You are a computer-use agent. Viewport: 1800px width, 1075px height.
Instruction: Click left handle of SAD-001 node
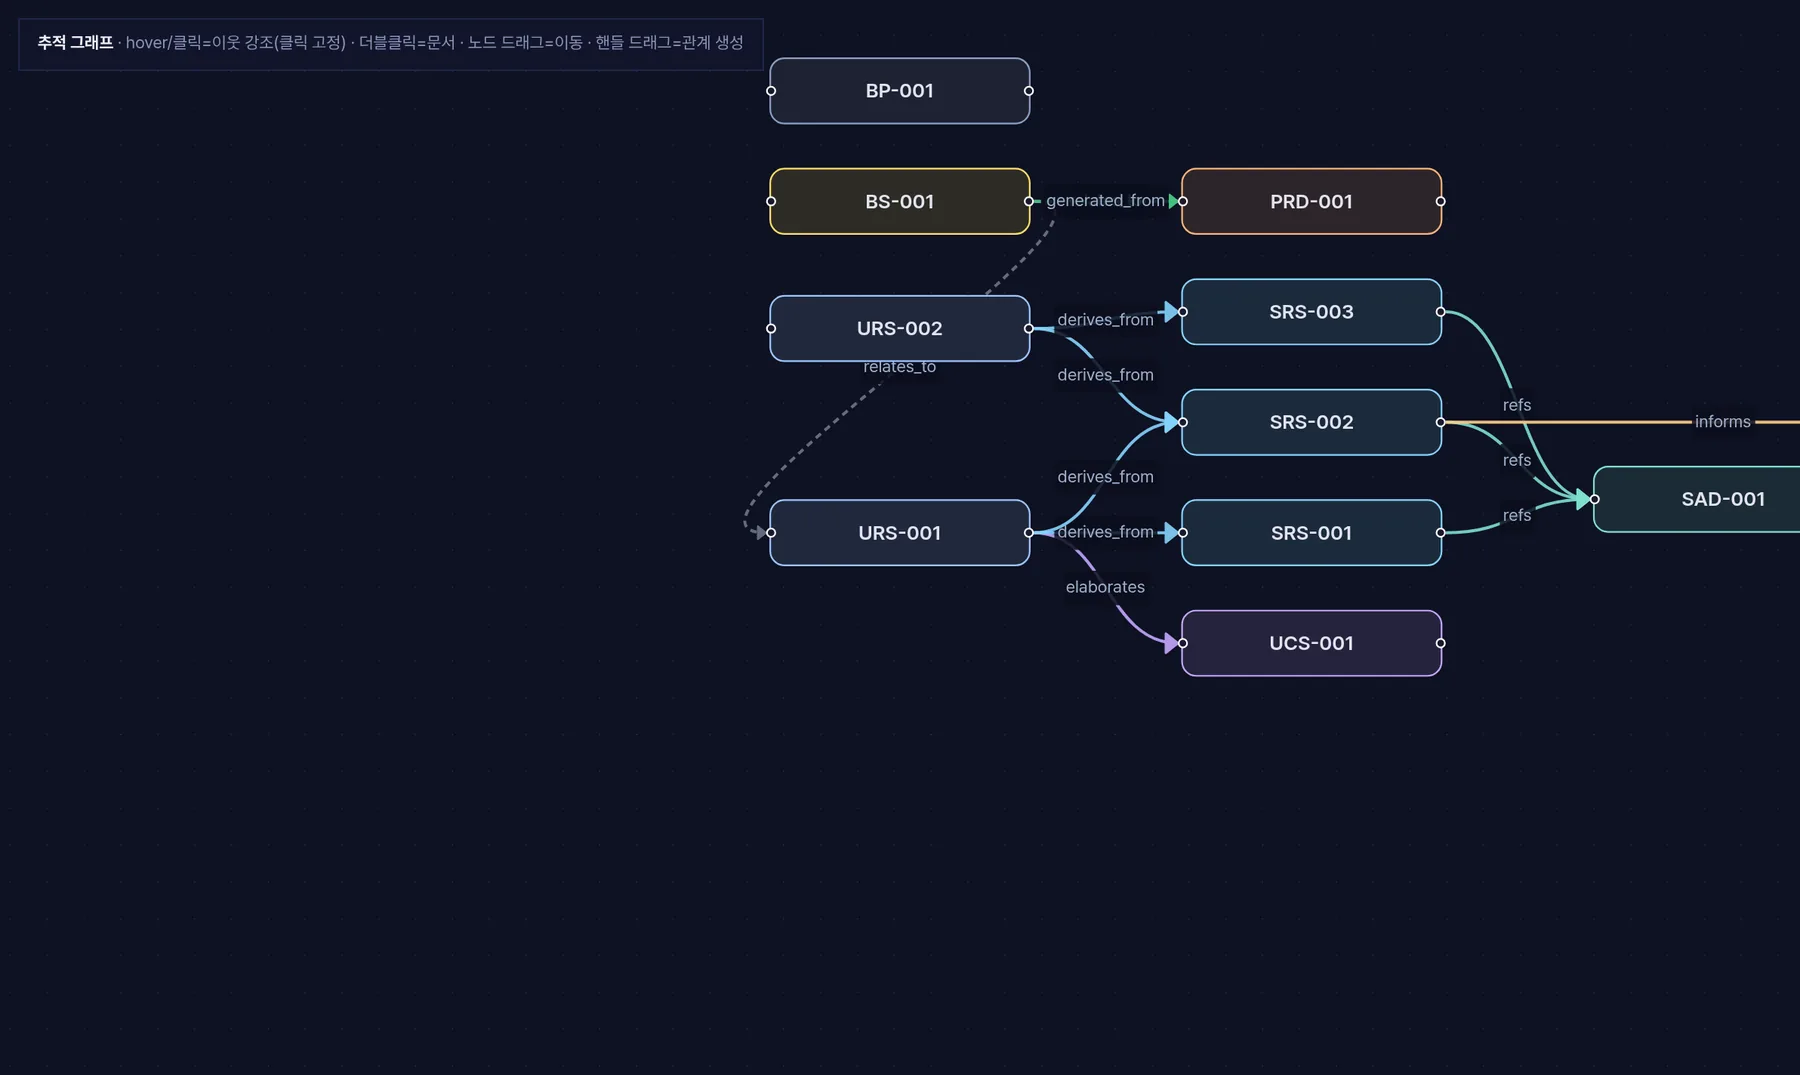1595,499
